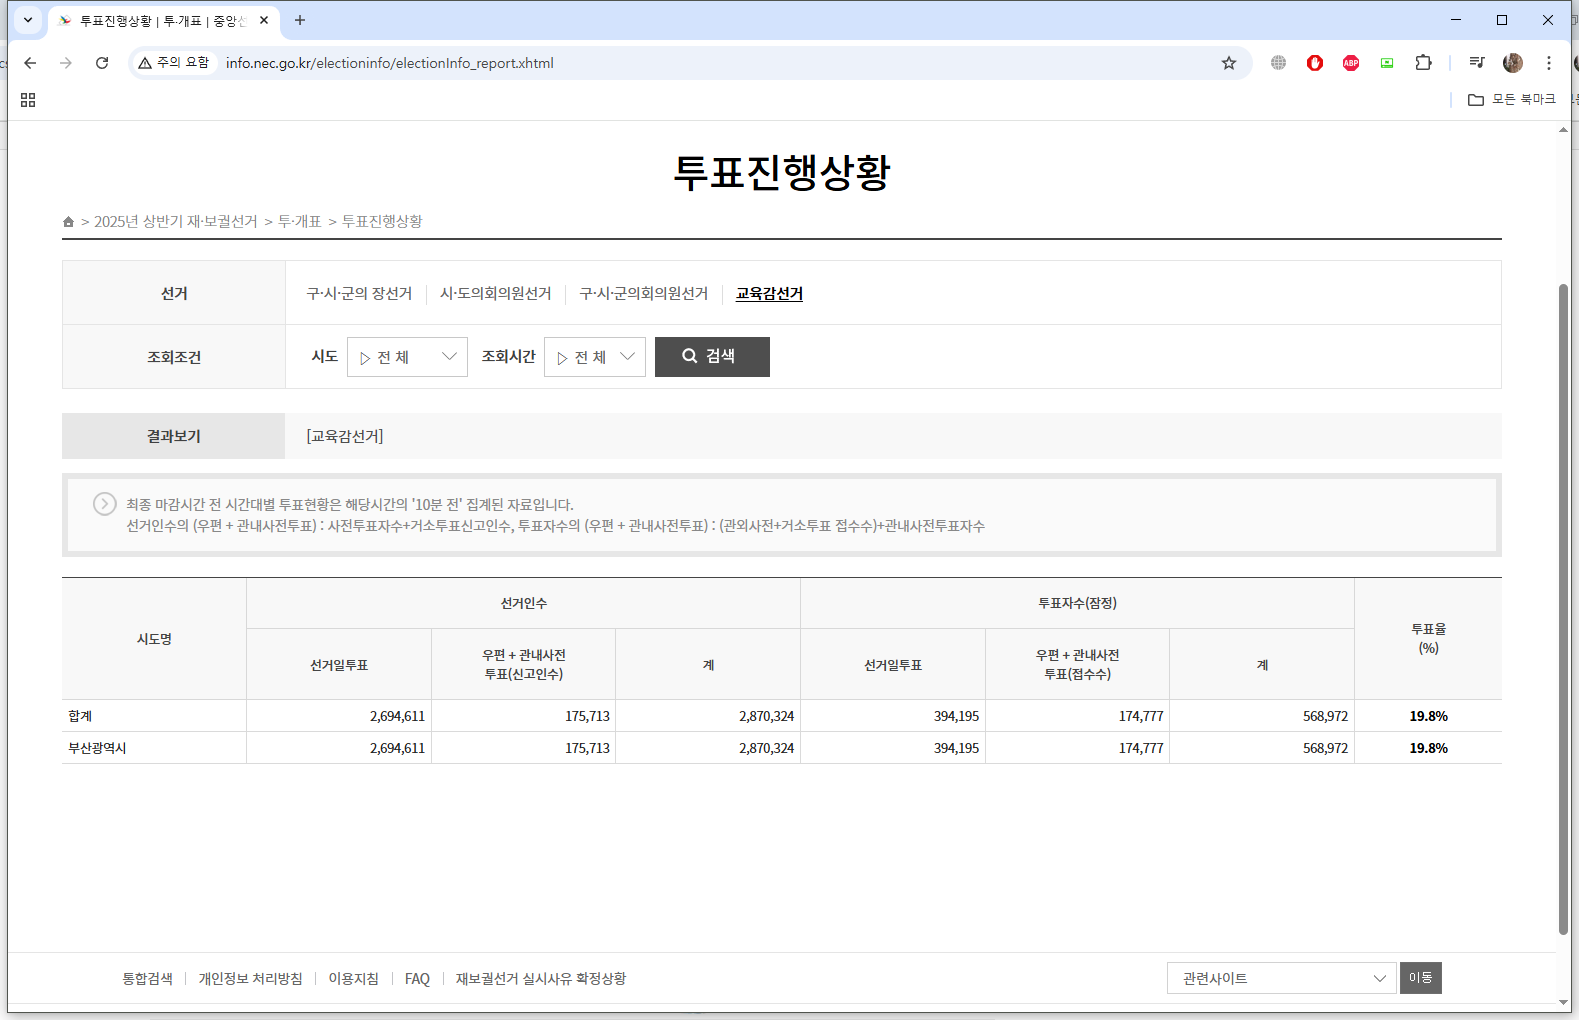1579x1020 pixels.
Task: Switch to the 시·도의회의원선거 tab
Action: coord(495,293)
